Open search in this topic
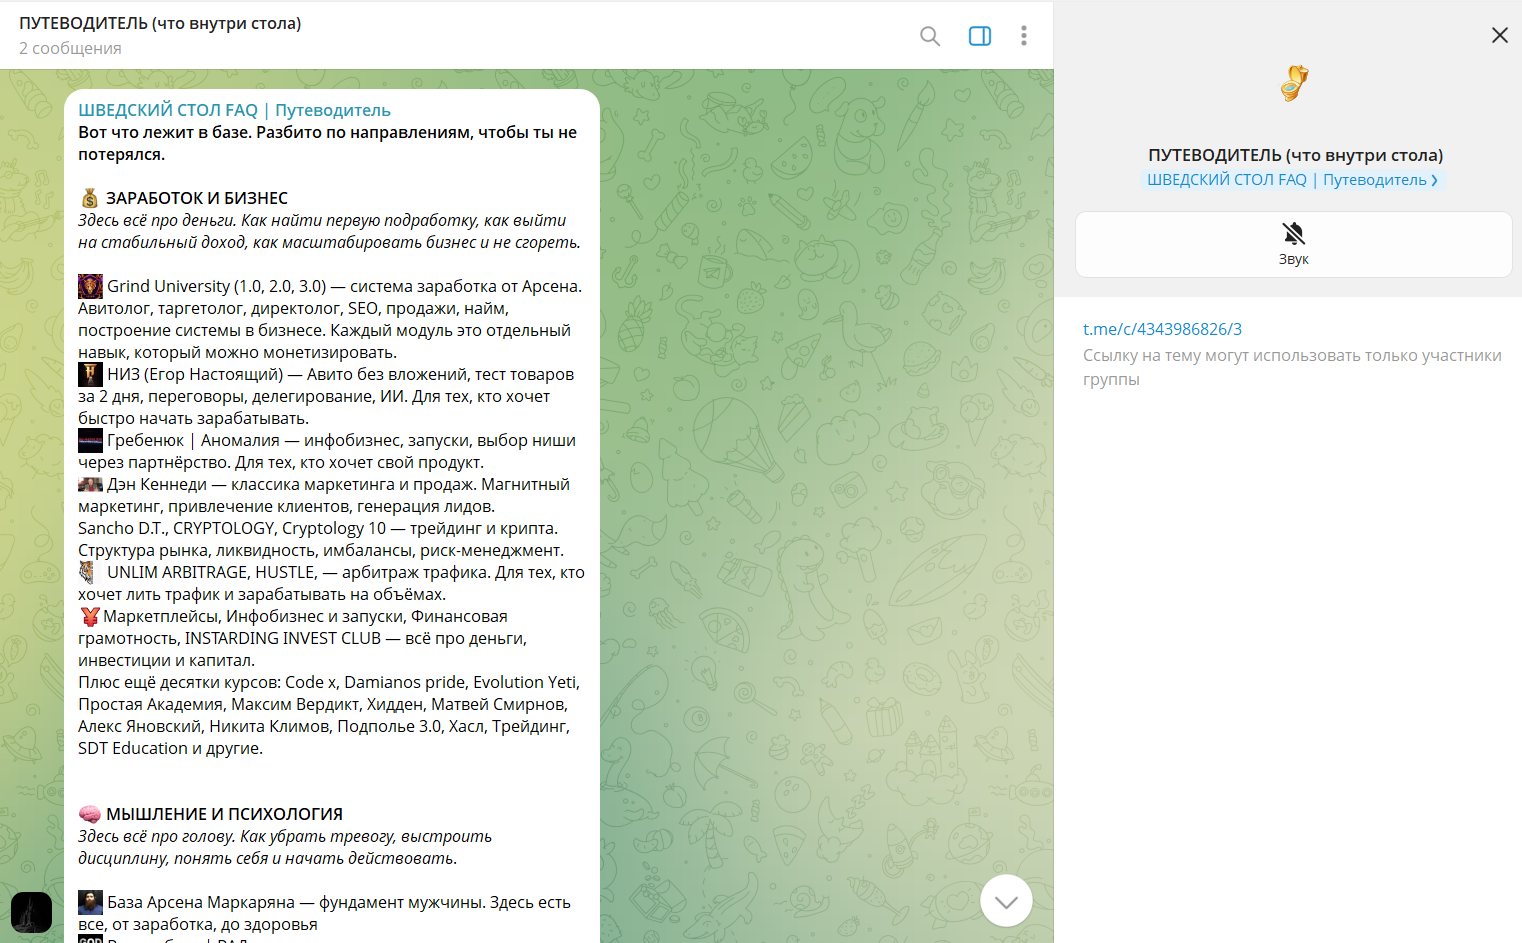Image resolution: width=1522 pixels, height=943 pixels. (x=930, y=36)
